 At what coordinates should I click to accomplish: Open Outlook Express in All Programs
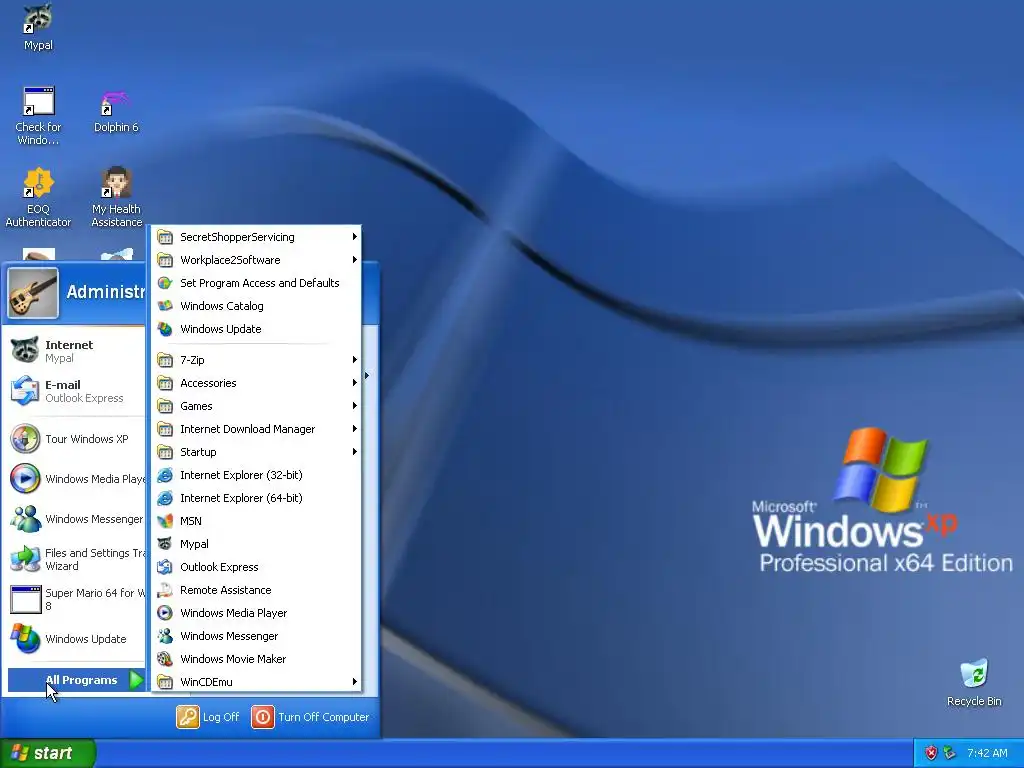(257, 567)
